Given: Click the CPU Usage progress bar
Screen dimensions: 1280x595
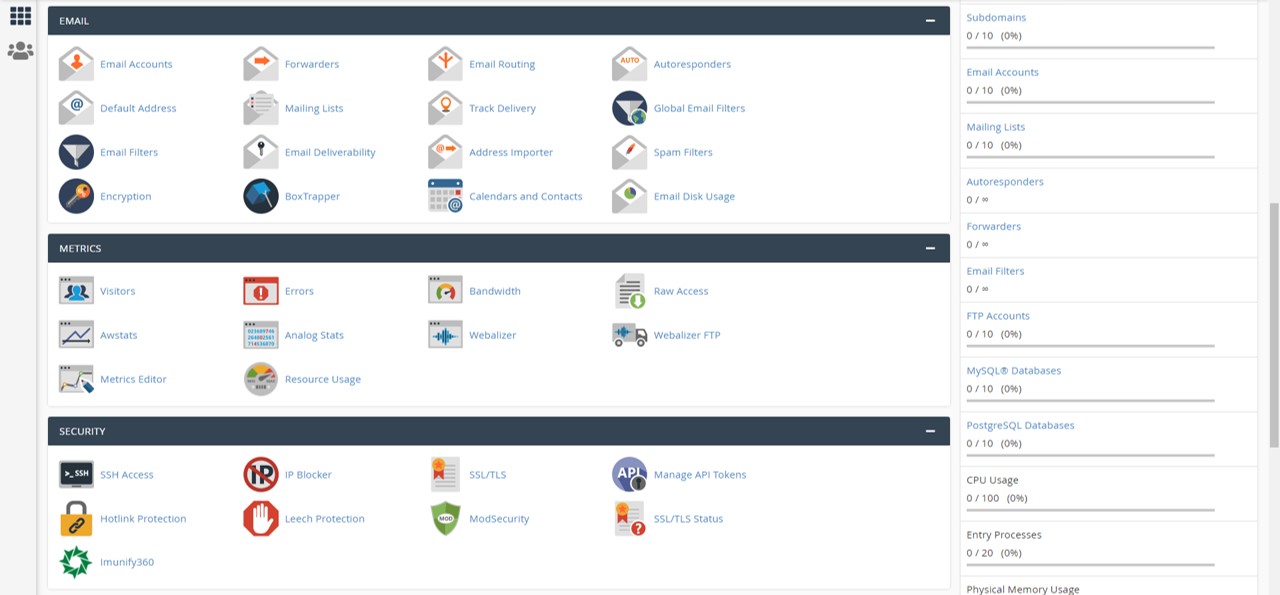Looking at the screenshot, I should tap(1090, 510).
